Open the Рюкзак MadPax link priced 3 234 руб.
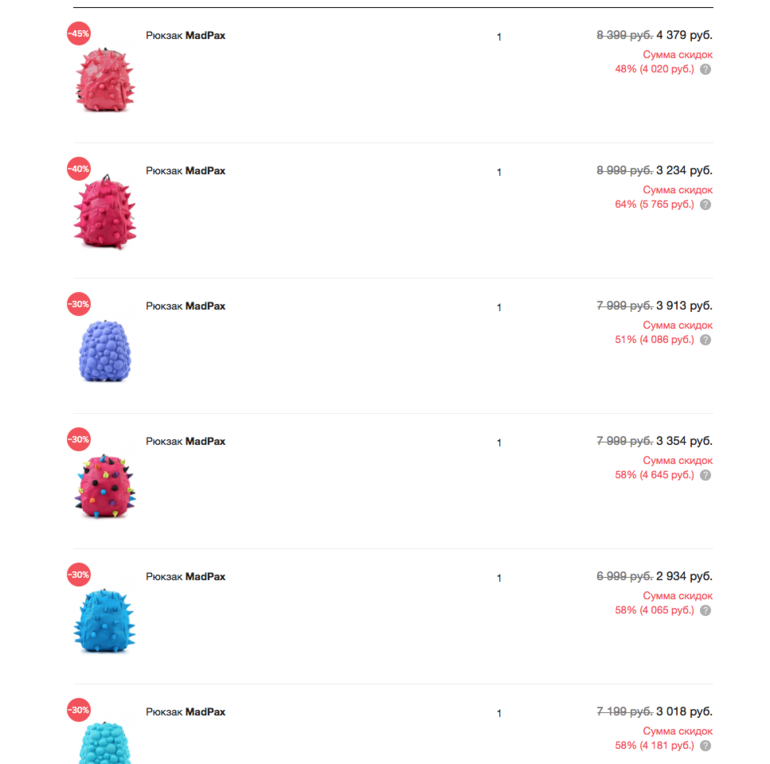 click(x=186, y=171)
